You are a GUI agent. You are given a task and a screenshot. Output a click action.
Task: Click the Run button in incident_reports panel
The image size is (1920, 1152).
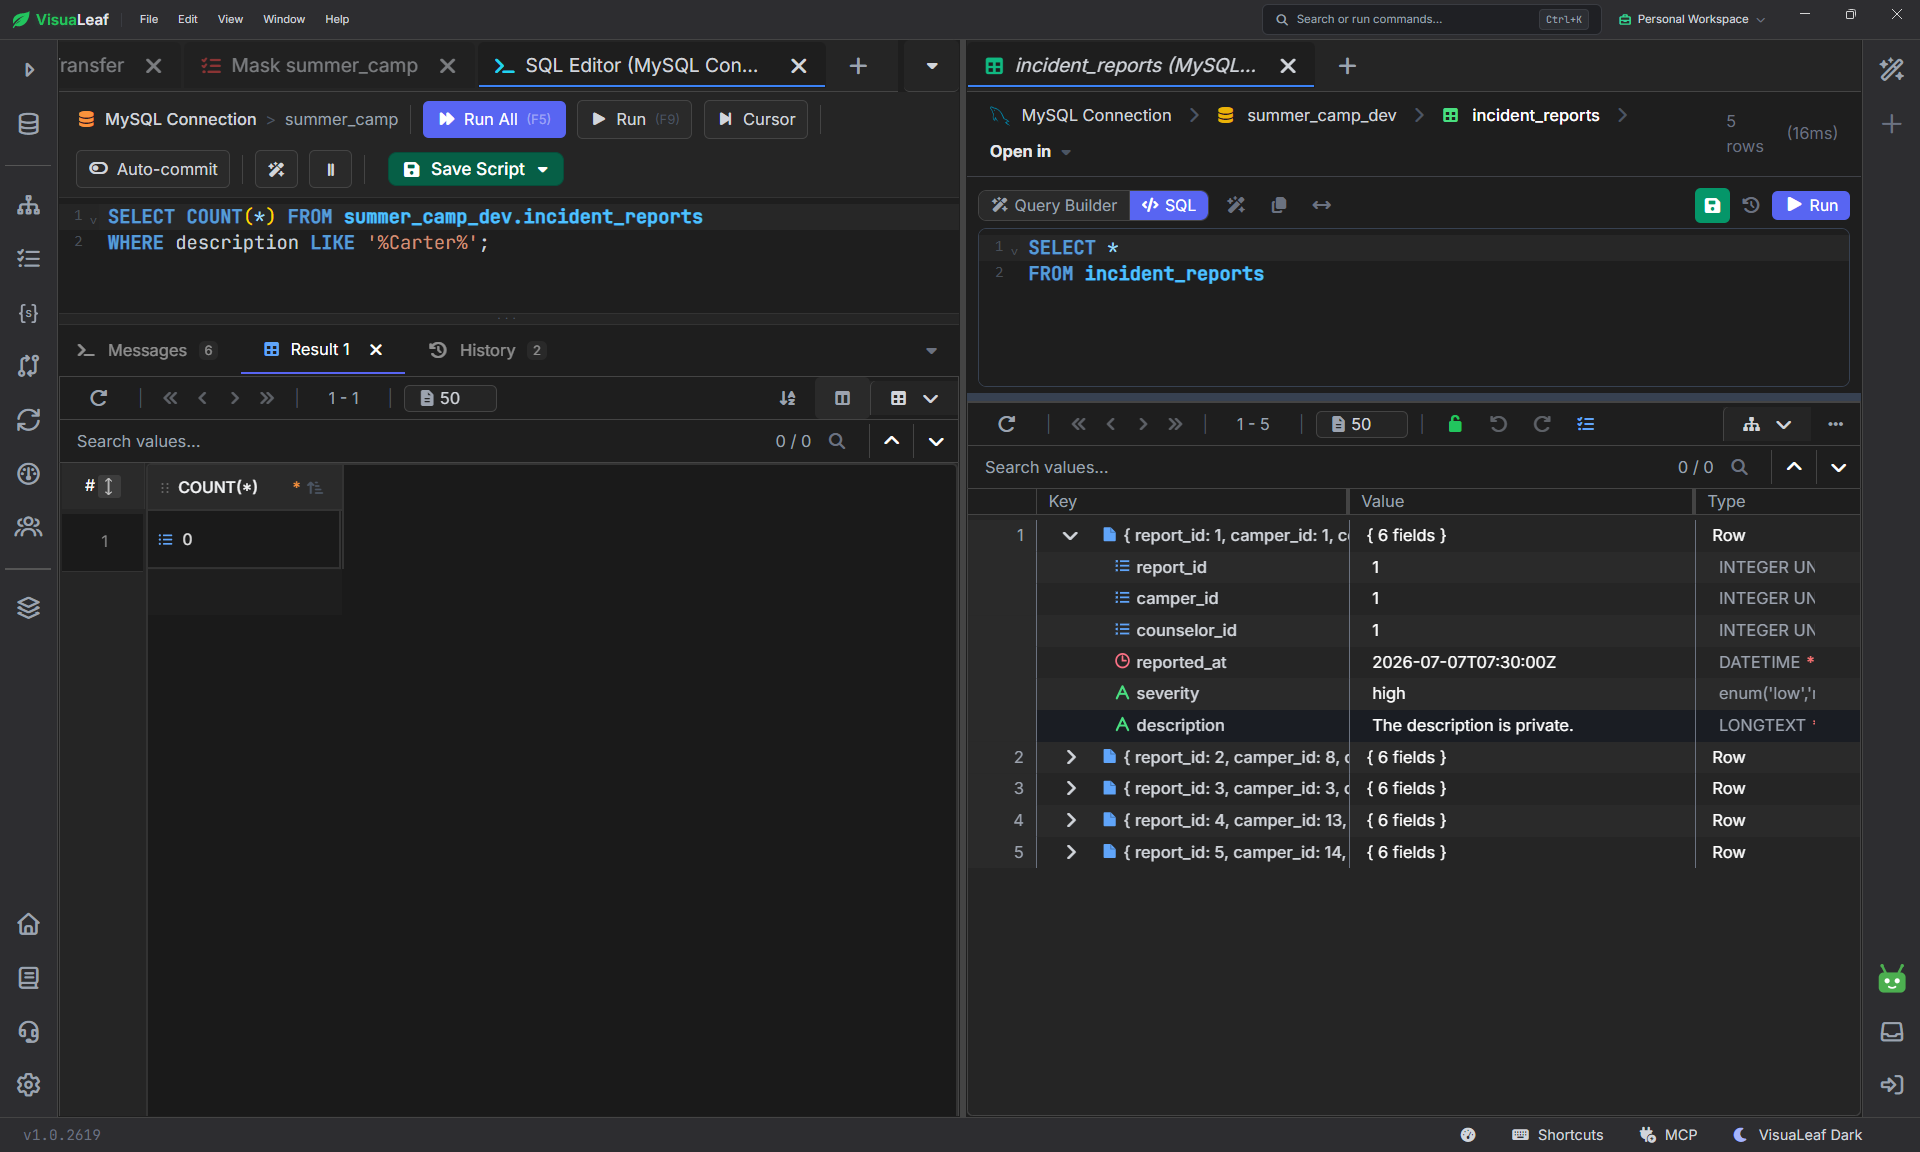pyautogui.click(x=1811, y=205)
